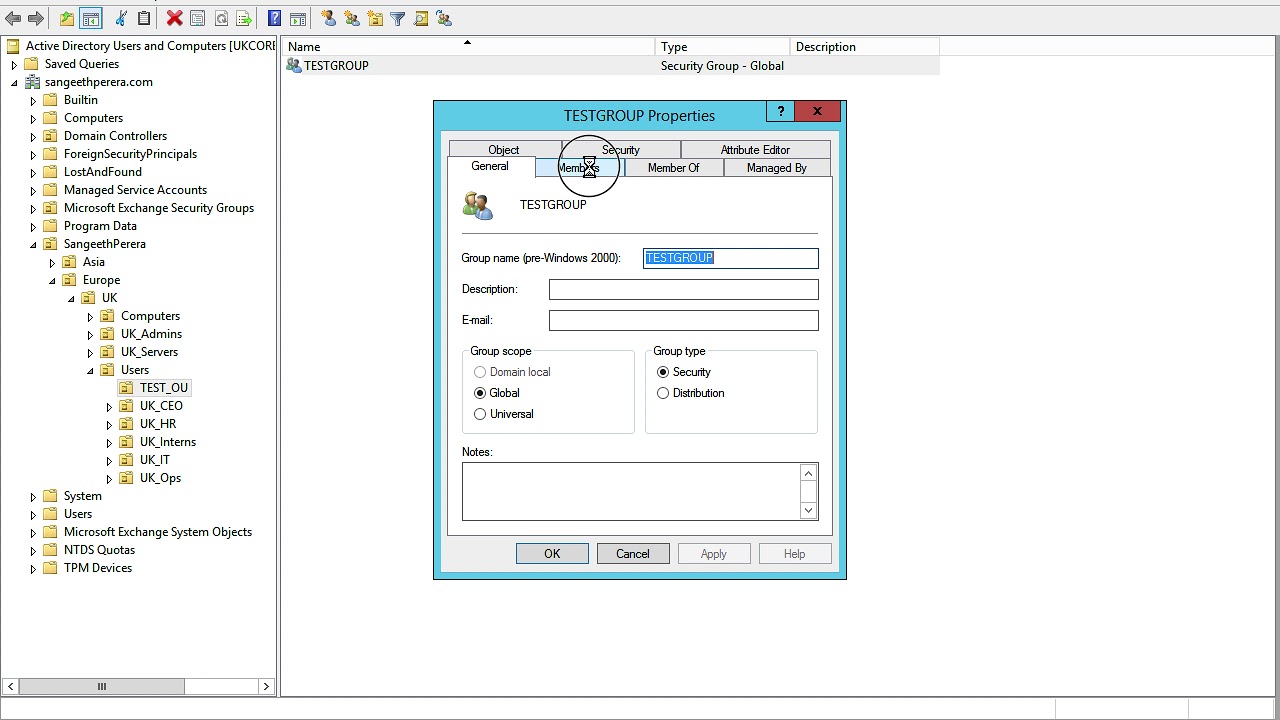Viewport: 1280px width, 720px height.
Task: Click the Cancel button
Action: [633, 554]
